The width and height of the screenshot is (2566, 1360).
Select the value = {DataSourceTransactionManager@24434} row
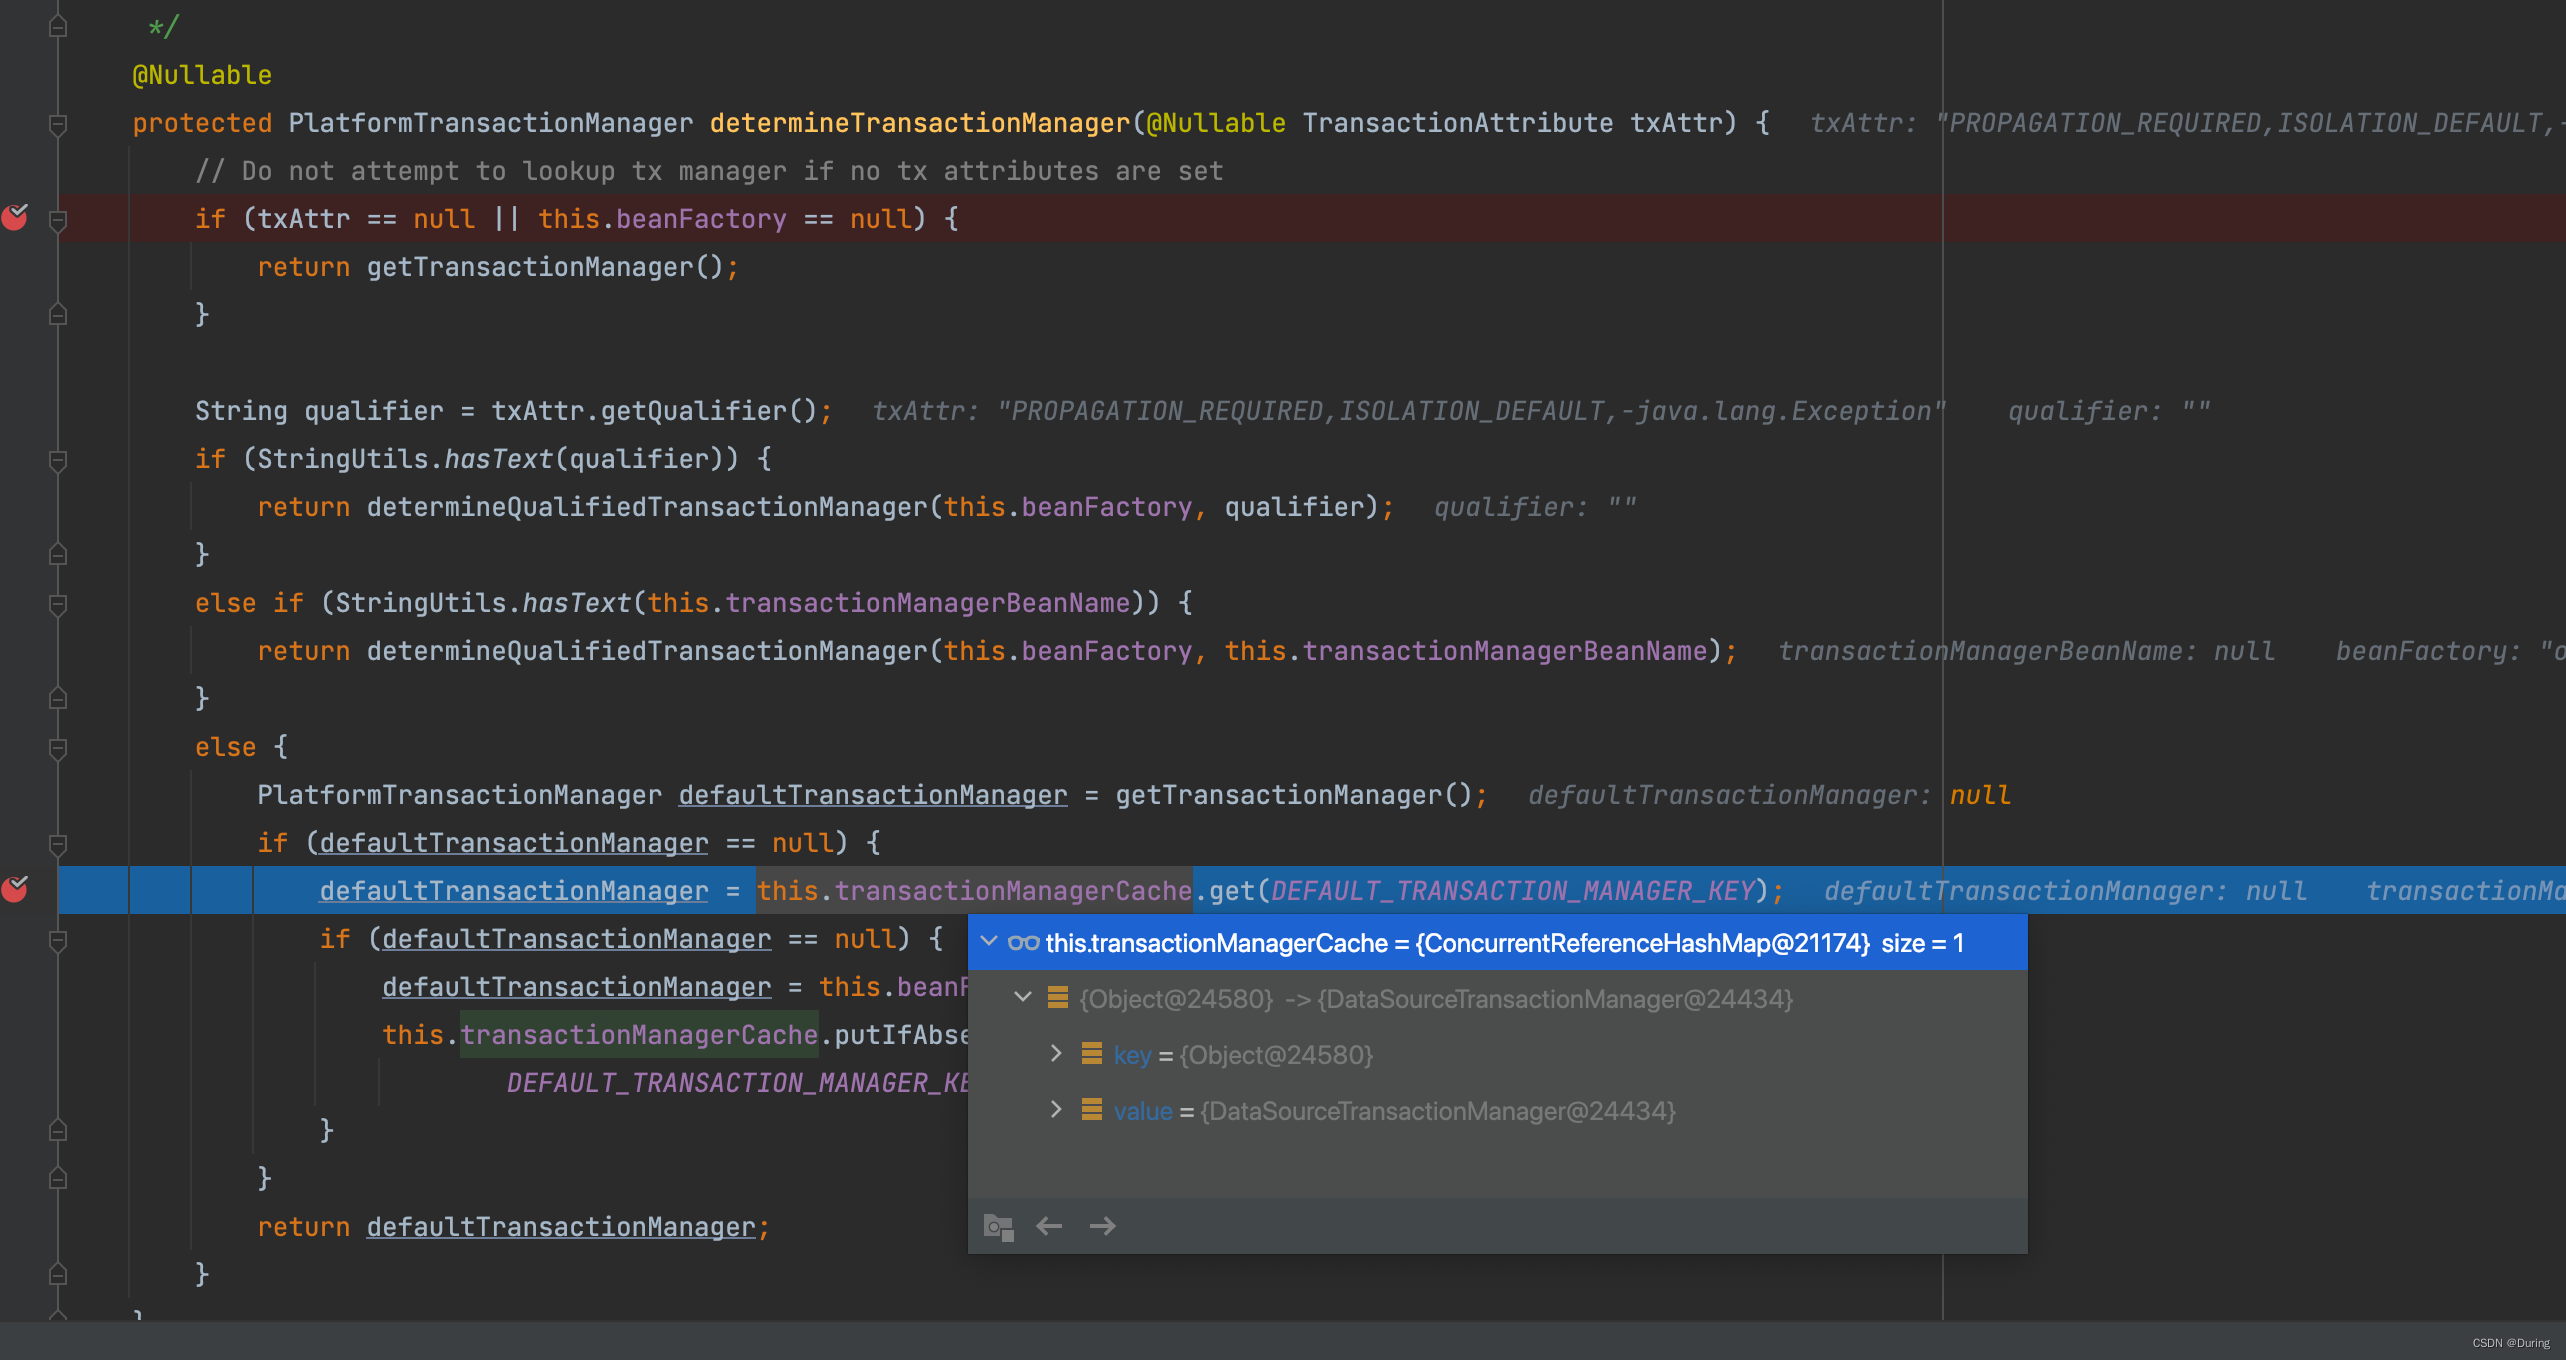click(1497, 1111)
